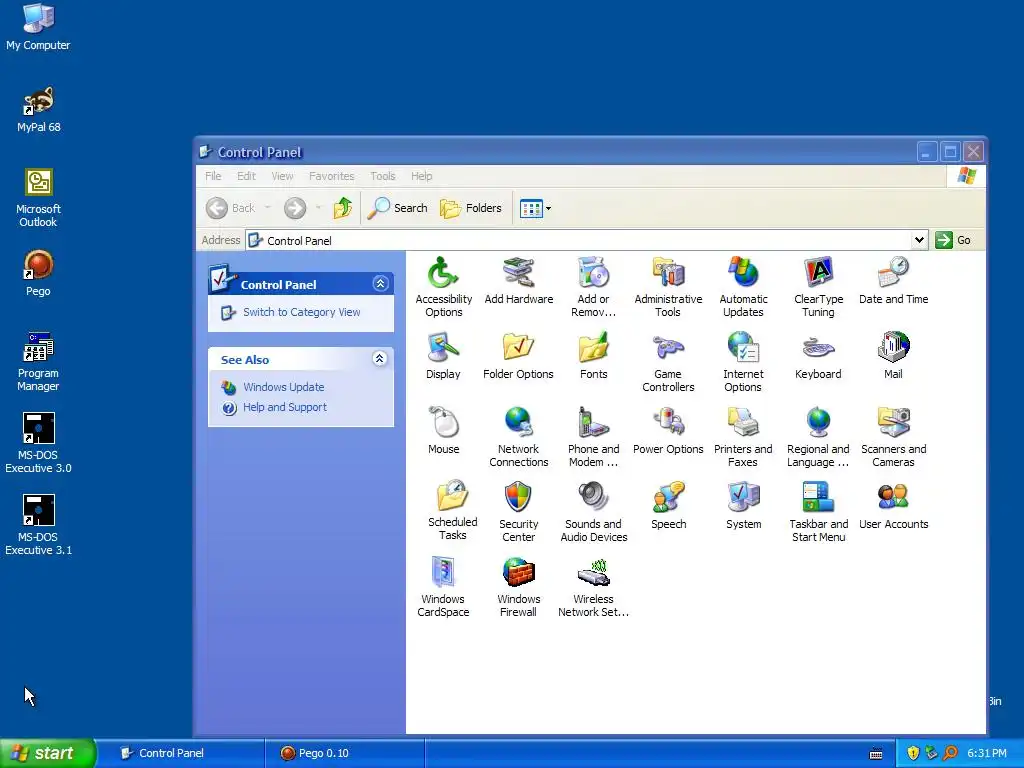Open the Help menu

click(421, 176)
